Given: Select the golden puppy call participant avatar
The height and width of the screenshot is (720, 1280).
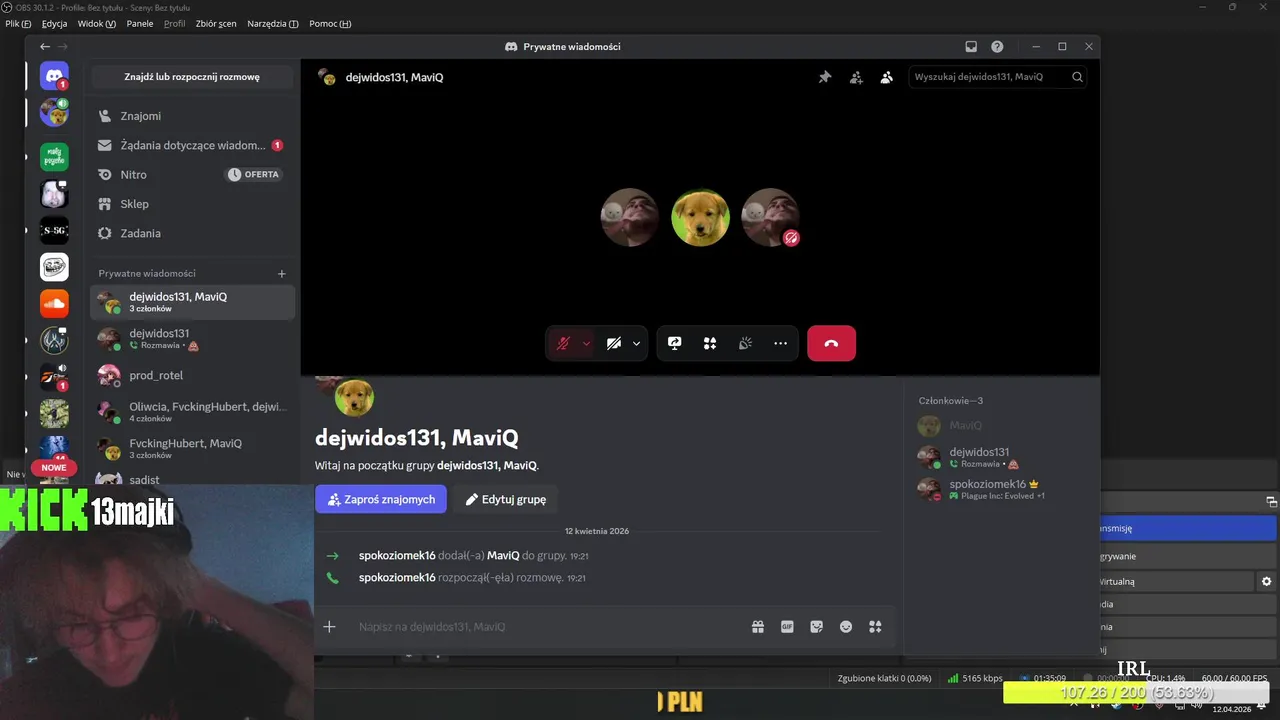Looking at the screenshot, I should click(x=700, y=217).
